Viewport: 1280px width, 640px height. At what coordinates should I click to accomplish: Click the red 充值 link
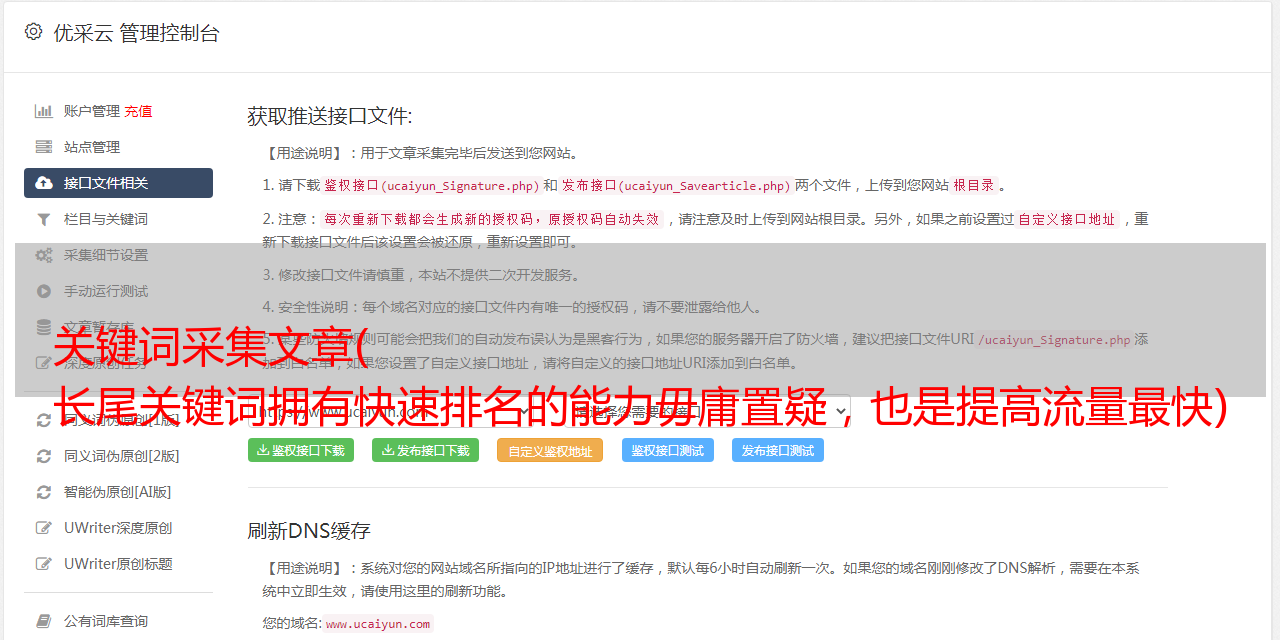[138, 111]
